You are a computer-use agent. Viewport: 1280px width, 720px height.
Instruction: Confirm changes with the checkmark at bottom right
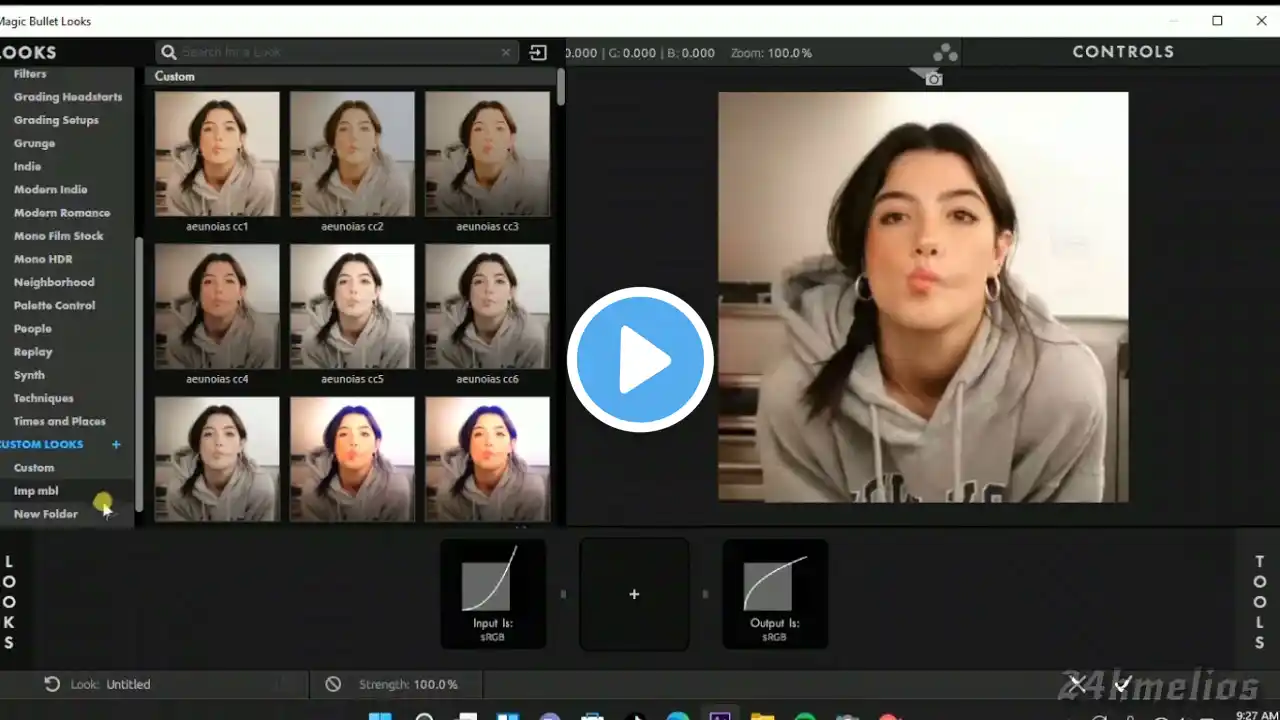pos(1122,685)
